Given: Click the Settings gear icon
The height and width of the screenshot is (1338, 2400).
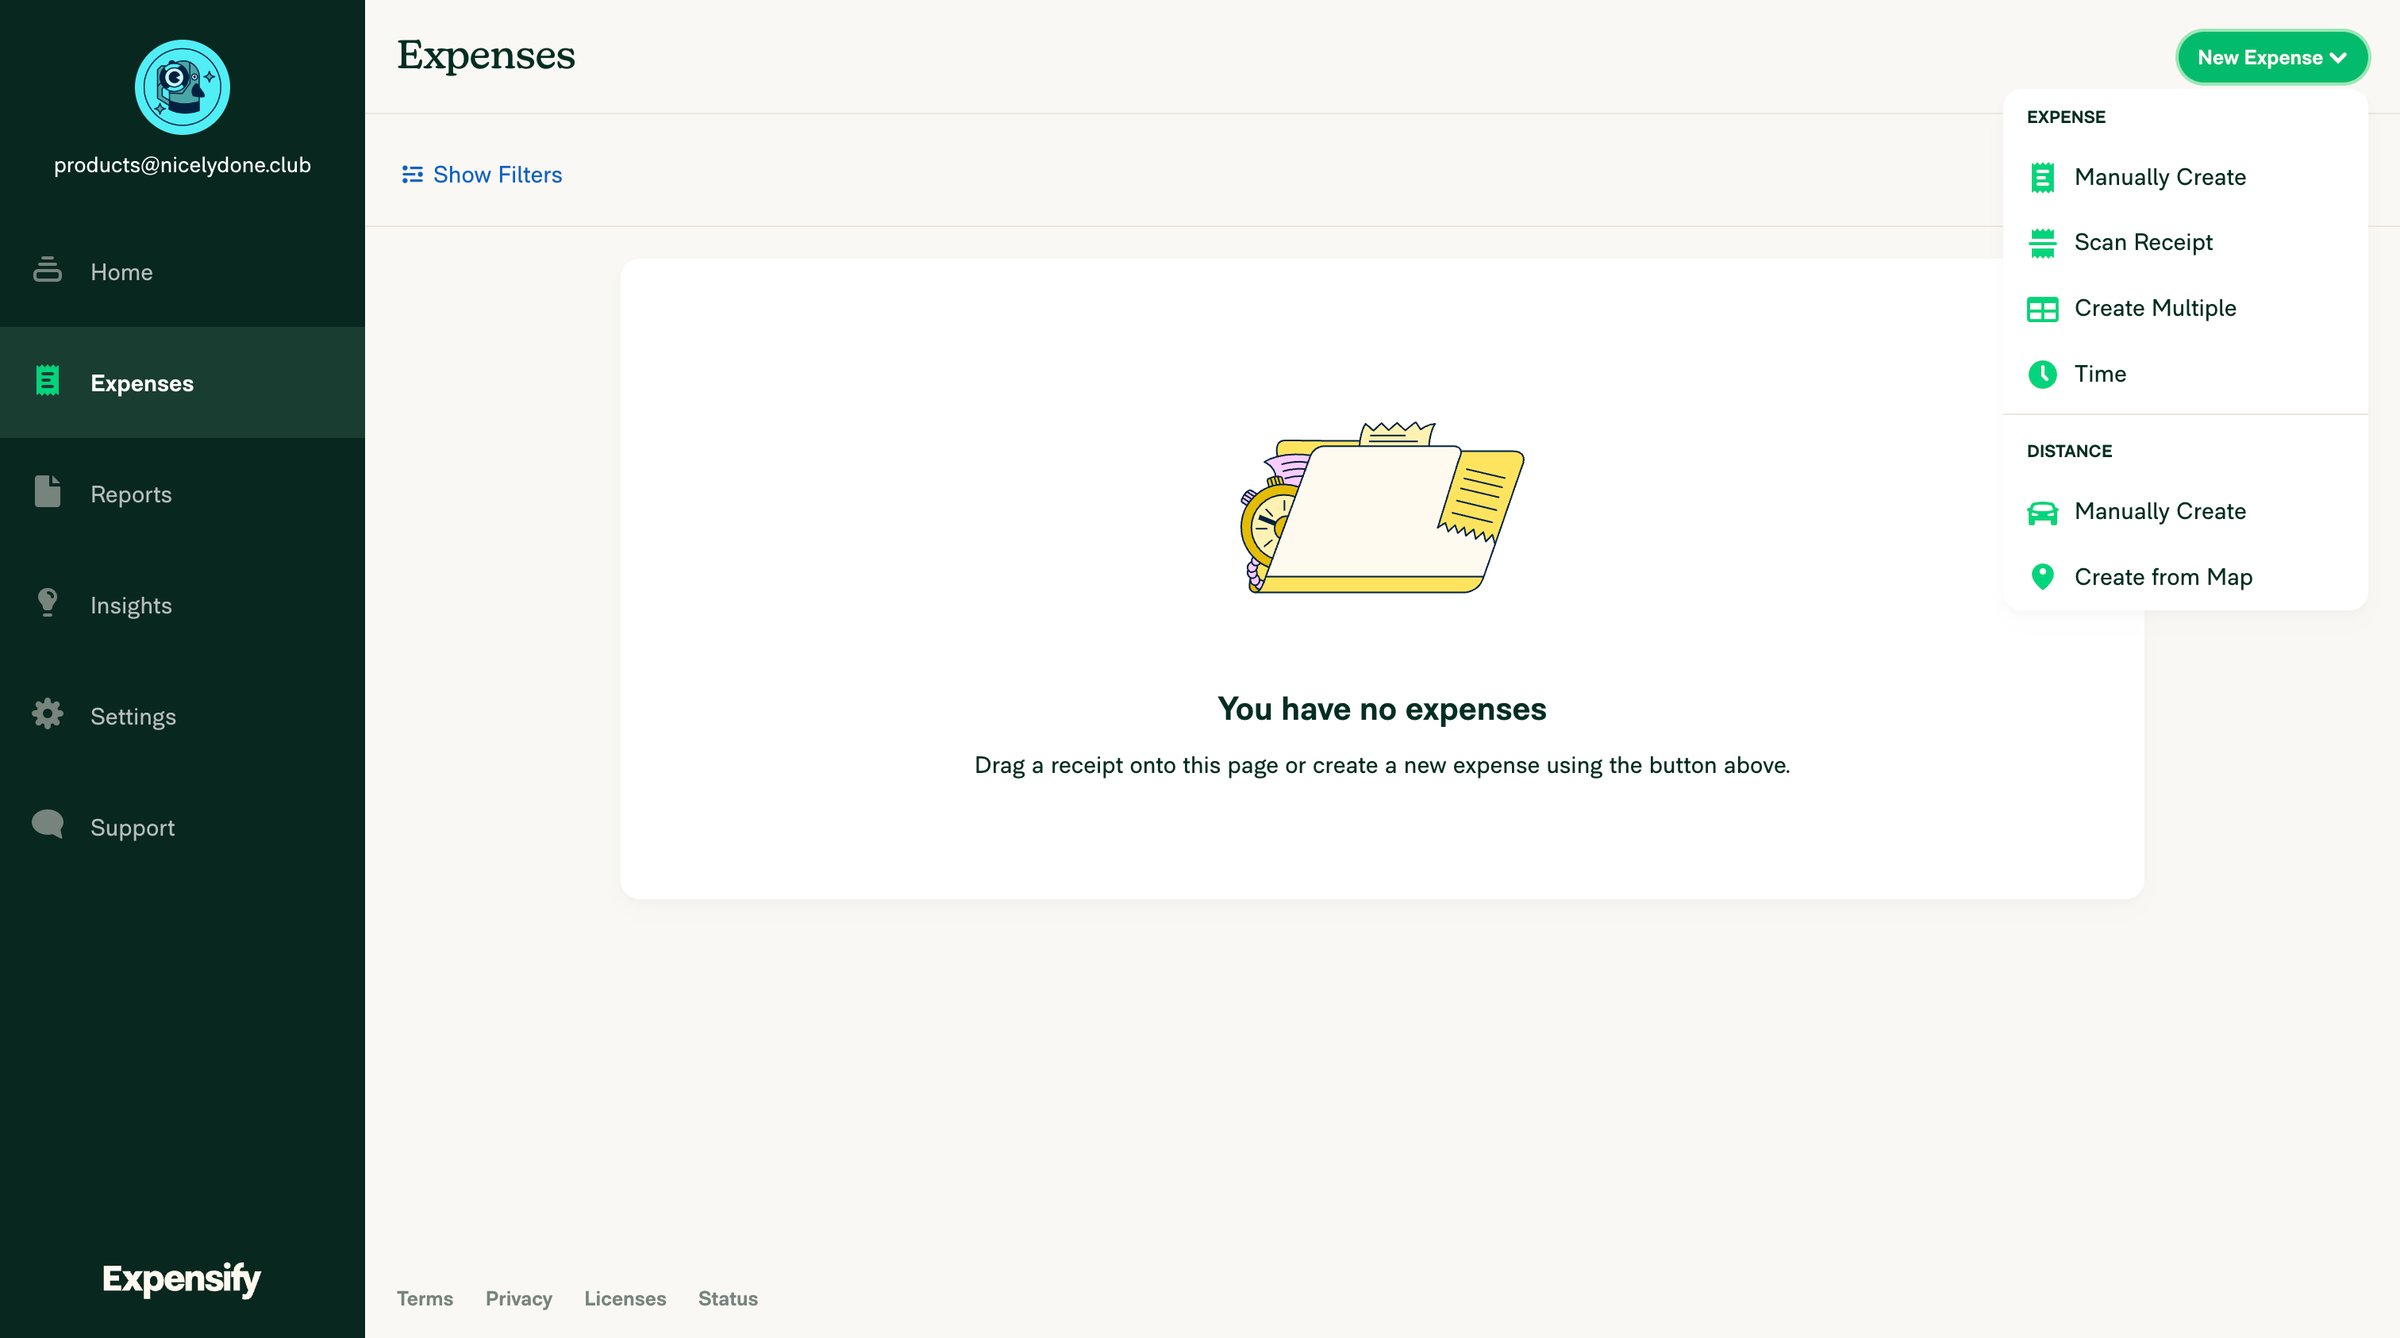Looking at the screenshot, I should click(x=47, y=714).
